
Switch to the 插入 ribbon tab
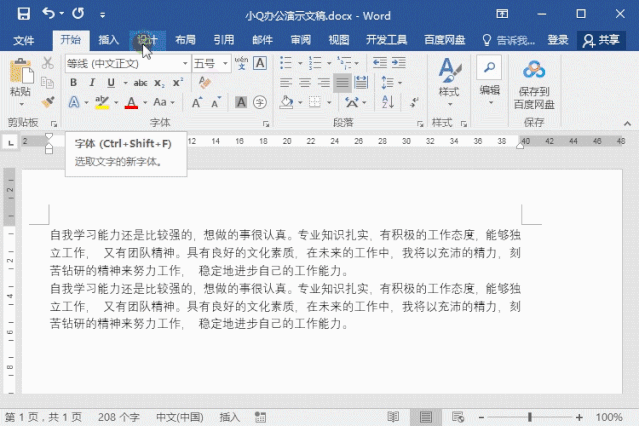pos(109,40)
